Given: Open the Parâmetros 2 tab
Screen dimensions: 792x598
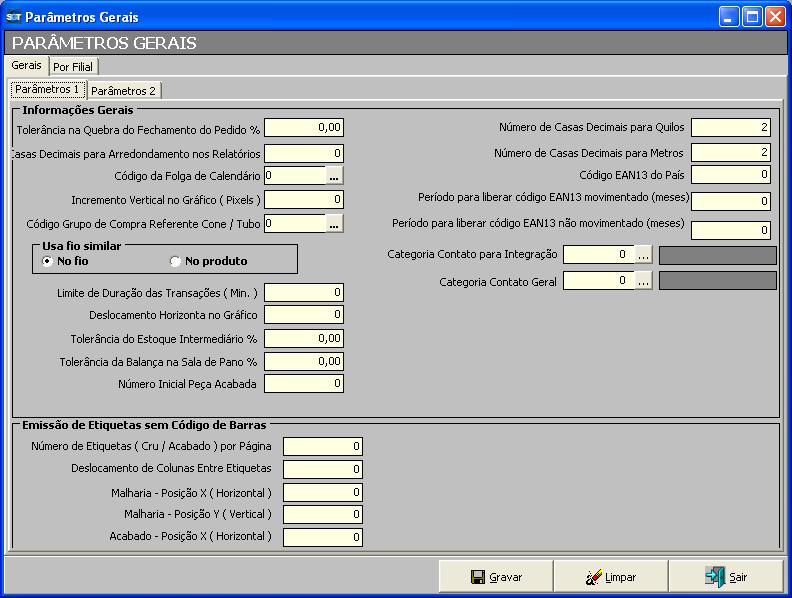Looking at the screenshot, I should [x=124, y=91].
